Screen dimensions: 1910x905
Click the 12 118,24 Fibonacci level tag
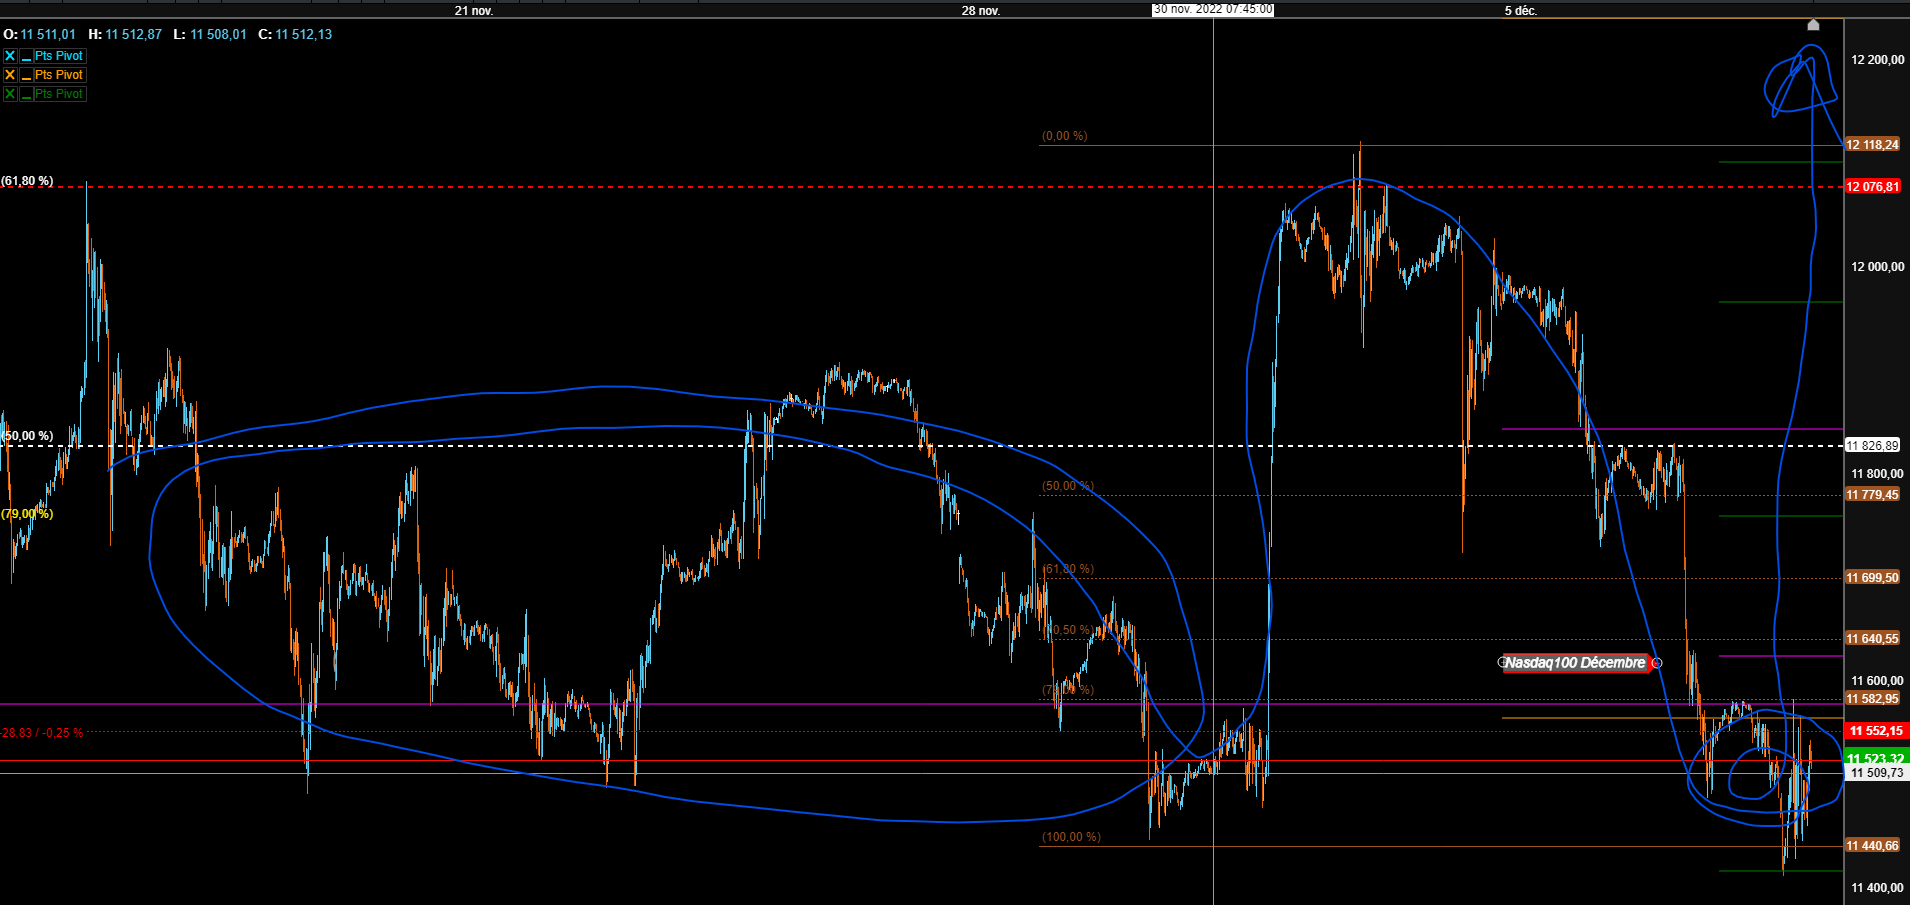point(1872,145)
